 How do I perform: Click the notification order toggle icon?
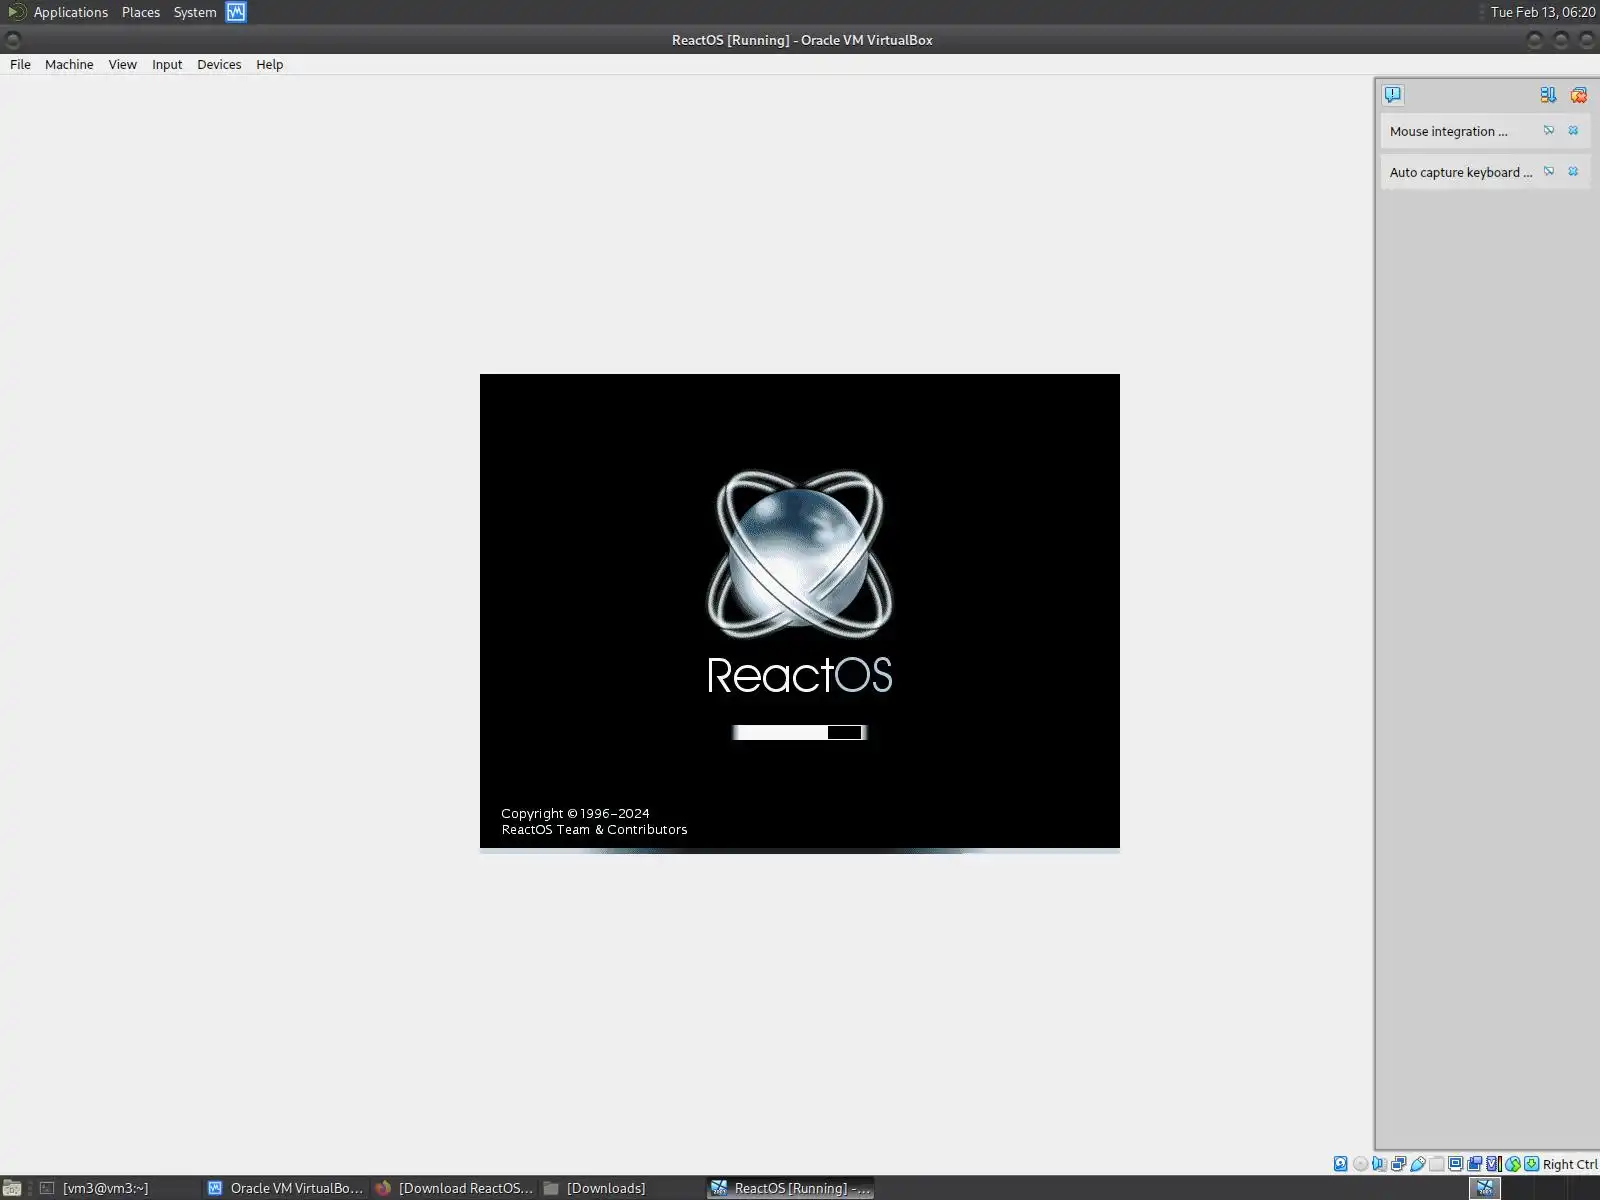click(x=1548, y=95)
